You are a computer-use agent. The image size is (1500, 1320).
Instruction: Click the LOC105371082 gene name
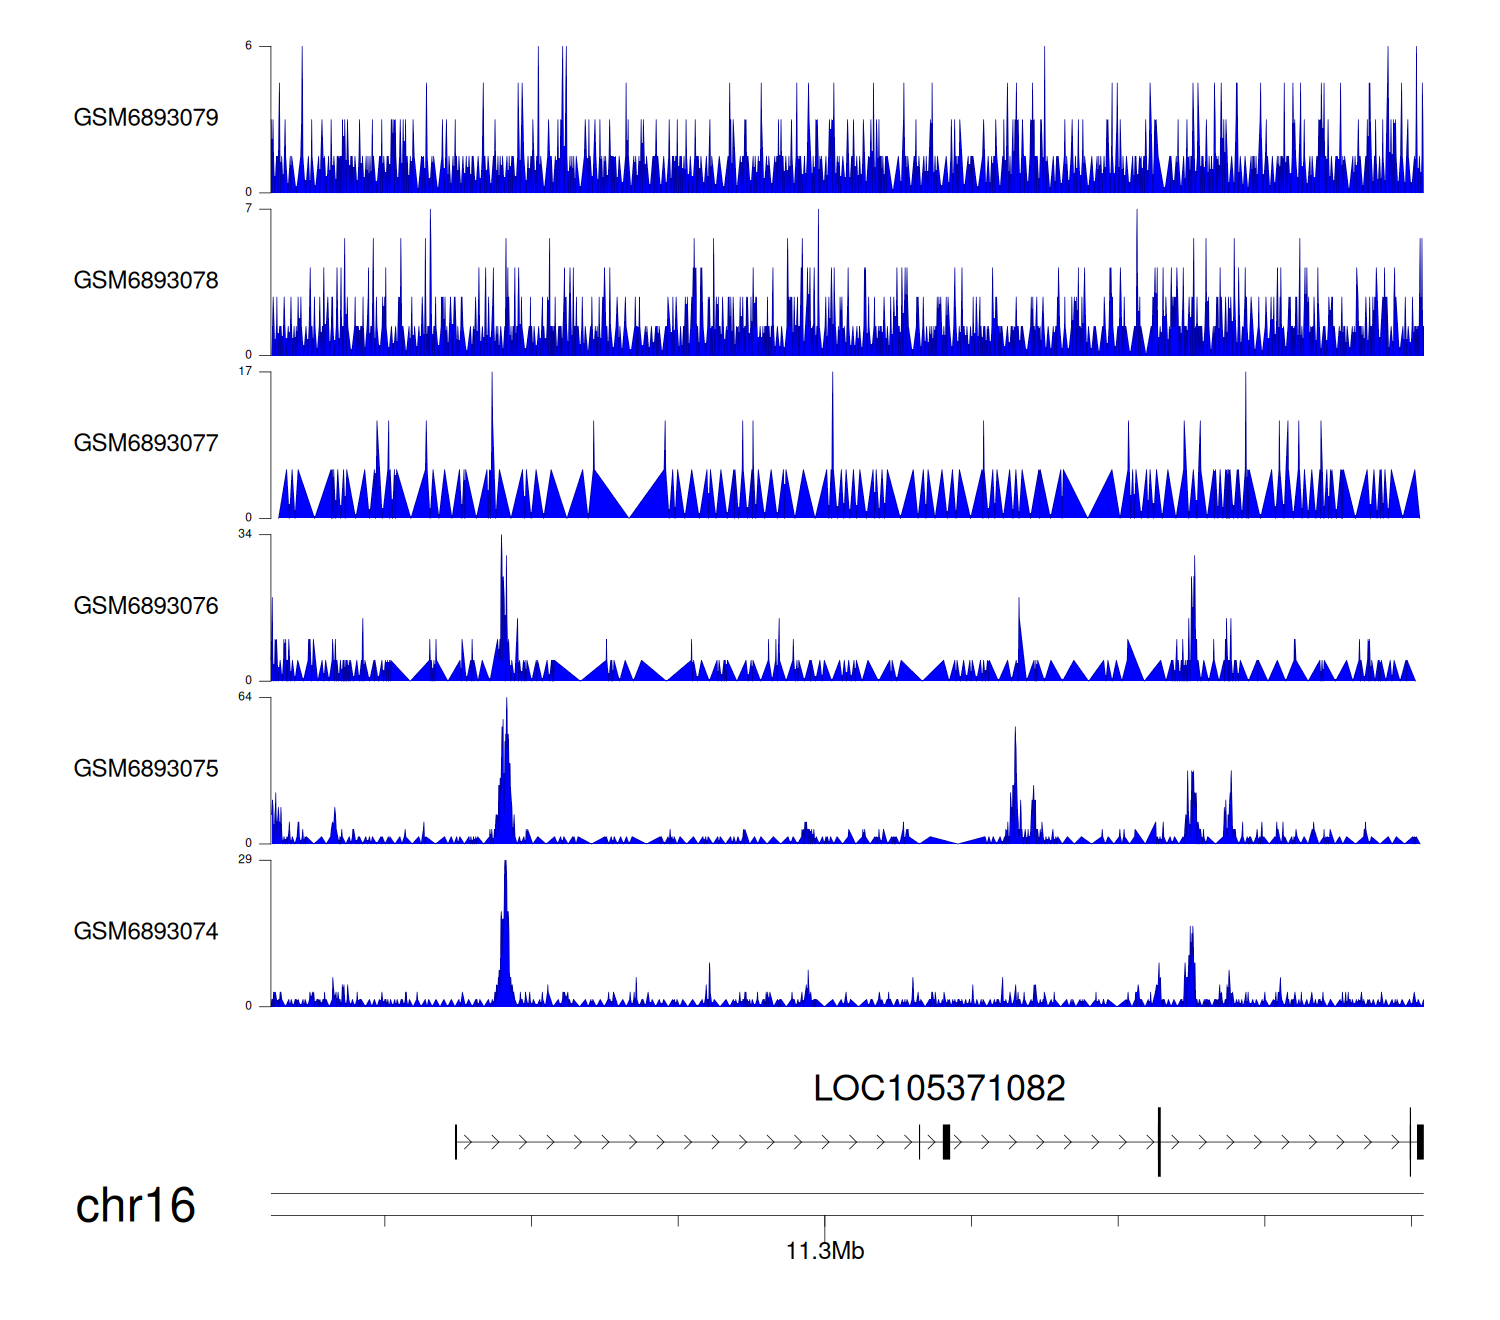tap(939, 1088)
